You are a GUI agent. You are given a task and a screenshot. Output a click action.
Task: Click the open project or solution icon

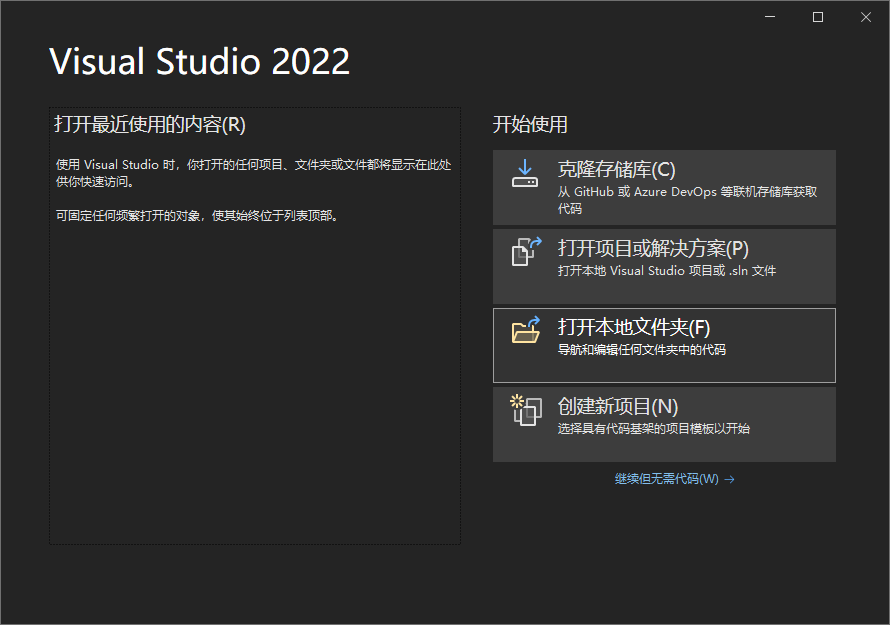pyautogui.click(x=527, y=251)
